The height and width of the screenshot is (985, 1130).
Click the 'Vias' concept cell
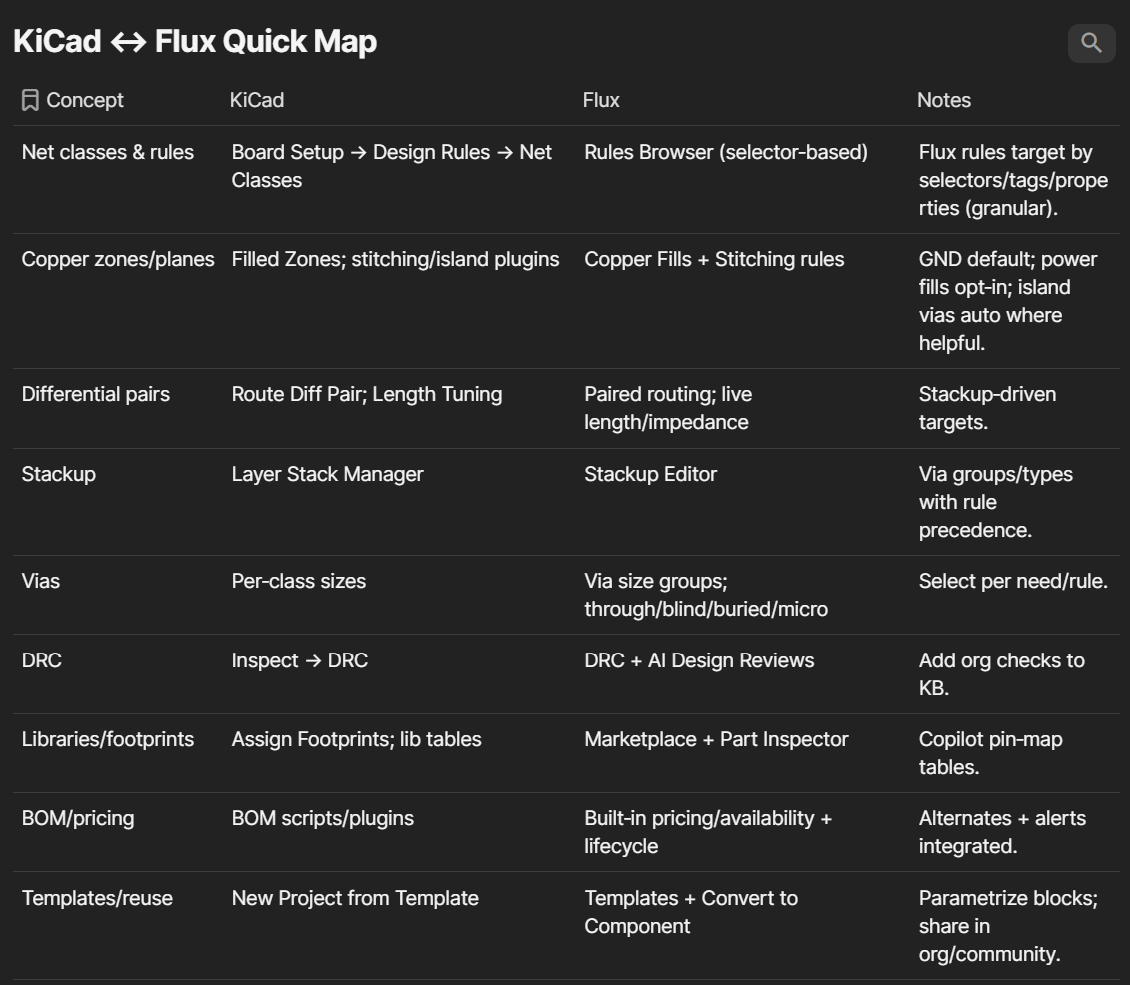click(40, 581)
